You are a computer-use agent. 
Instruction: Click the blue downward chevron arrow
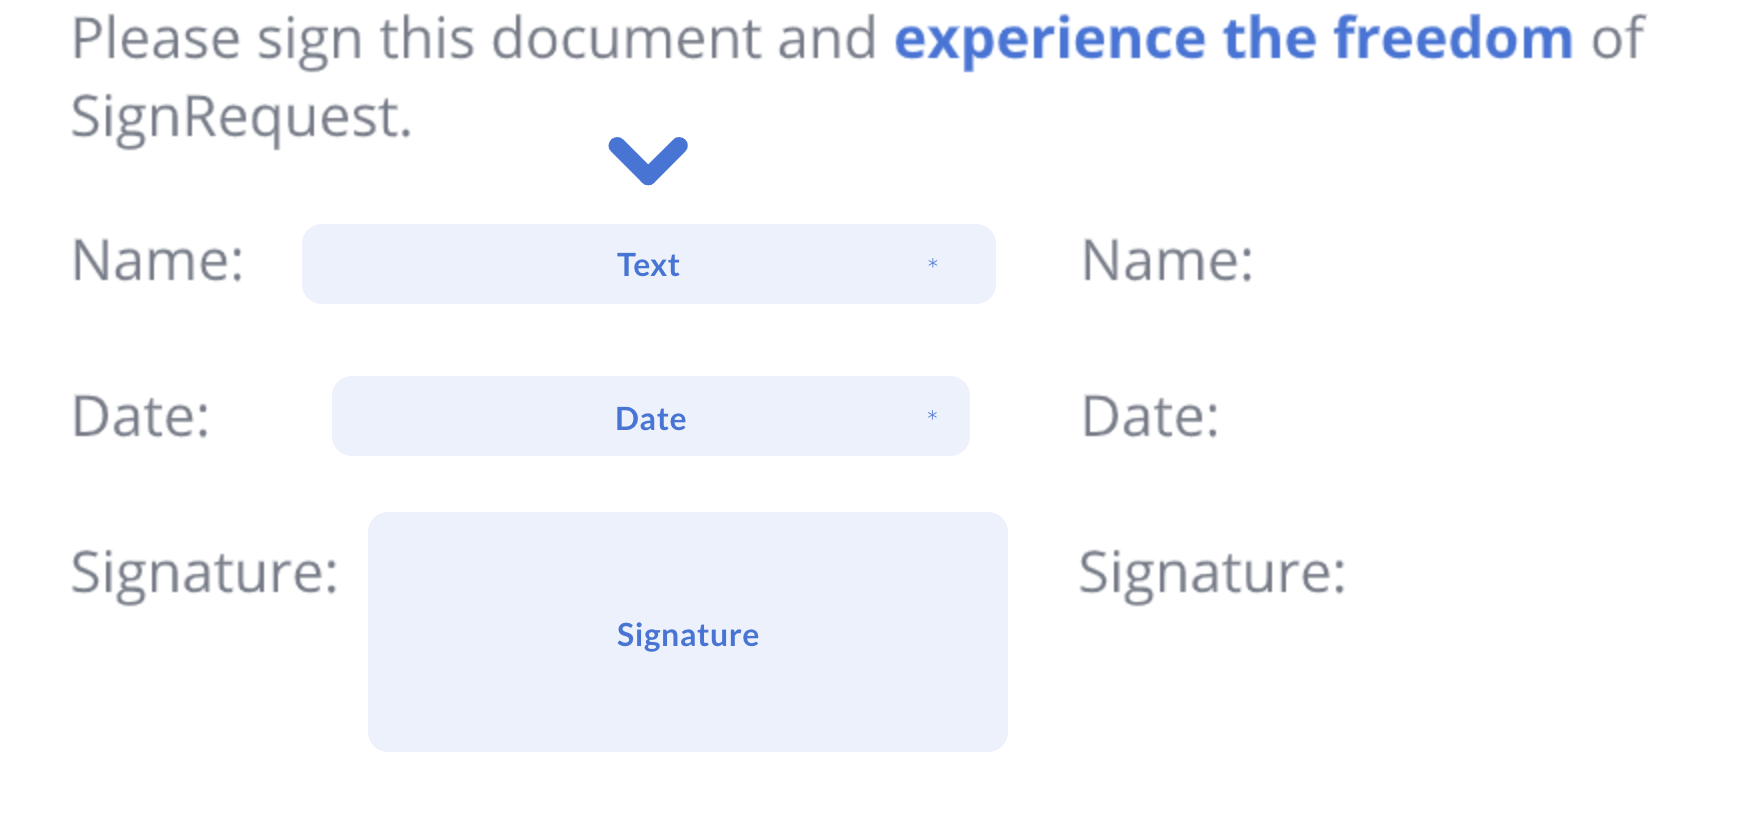click(x=648, y=161)
